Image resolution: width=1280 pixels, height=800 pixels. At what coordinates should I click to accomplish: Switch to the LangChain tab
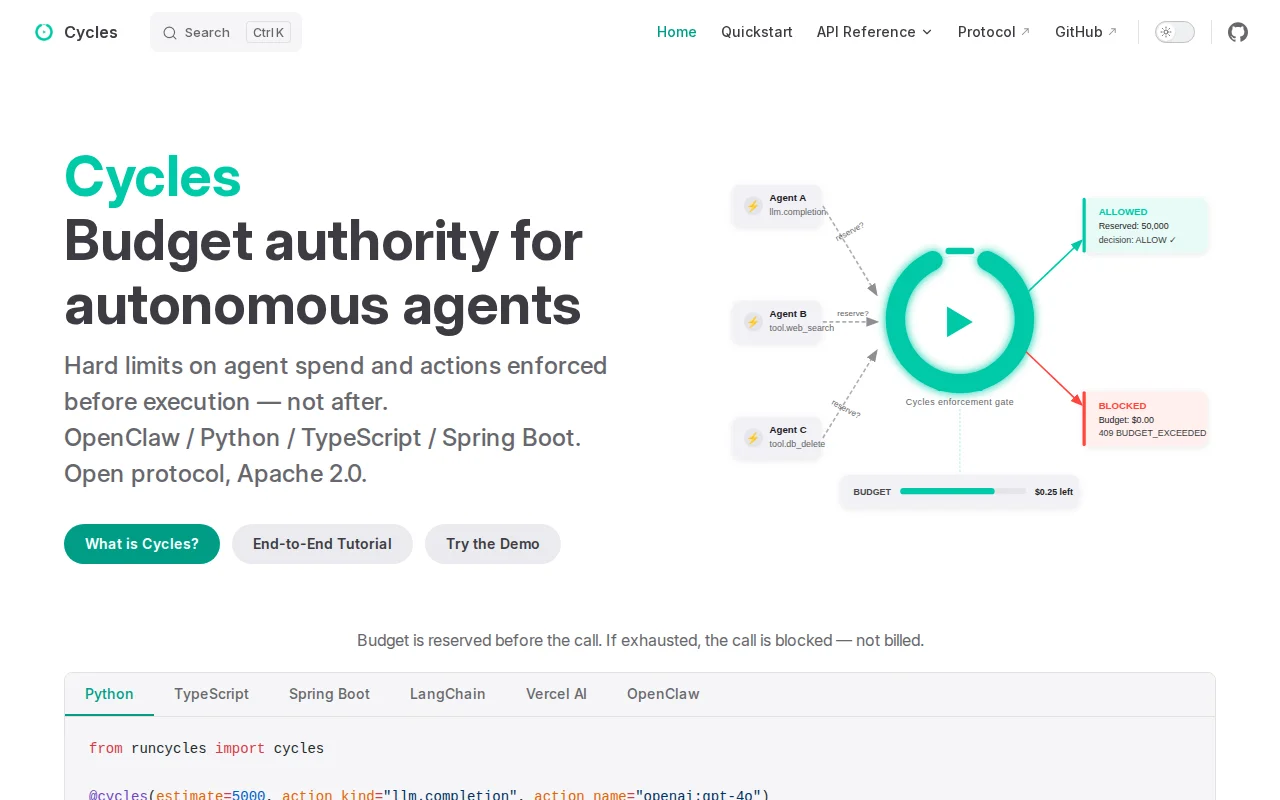[x=447, y=694]
